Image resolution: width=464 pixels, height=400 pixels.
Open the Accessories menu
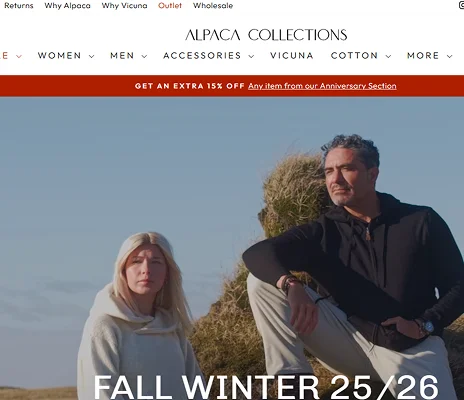click(x=202, y=55)
